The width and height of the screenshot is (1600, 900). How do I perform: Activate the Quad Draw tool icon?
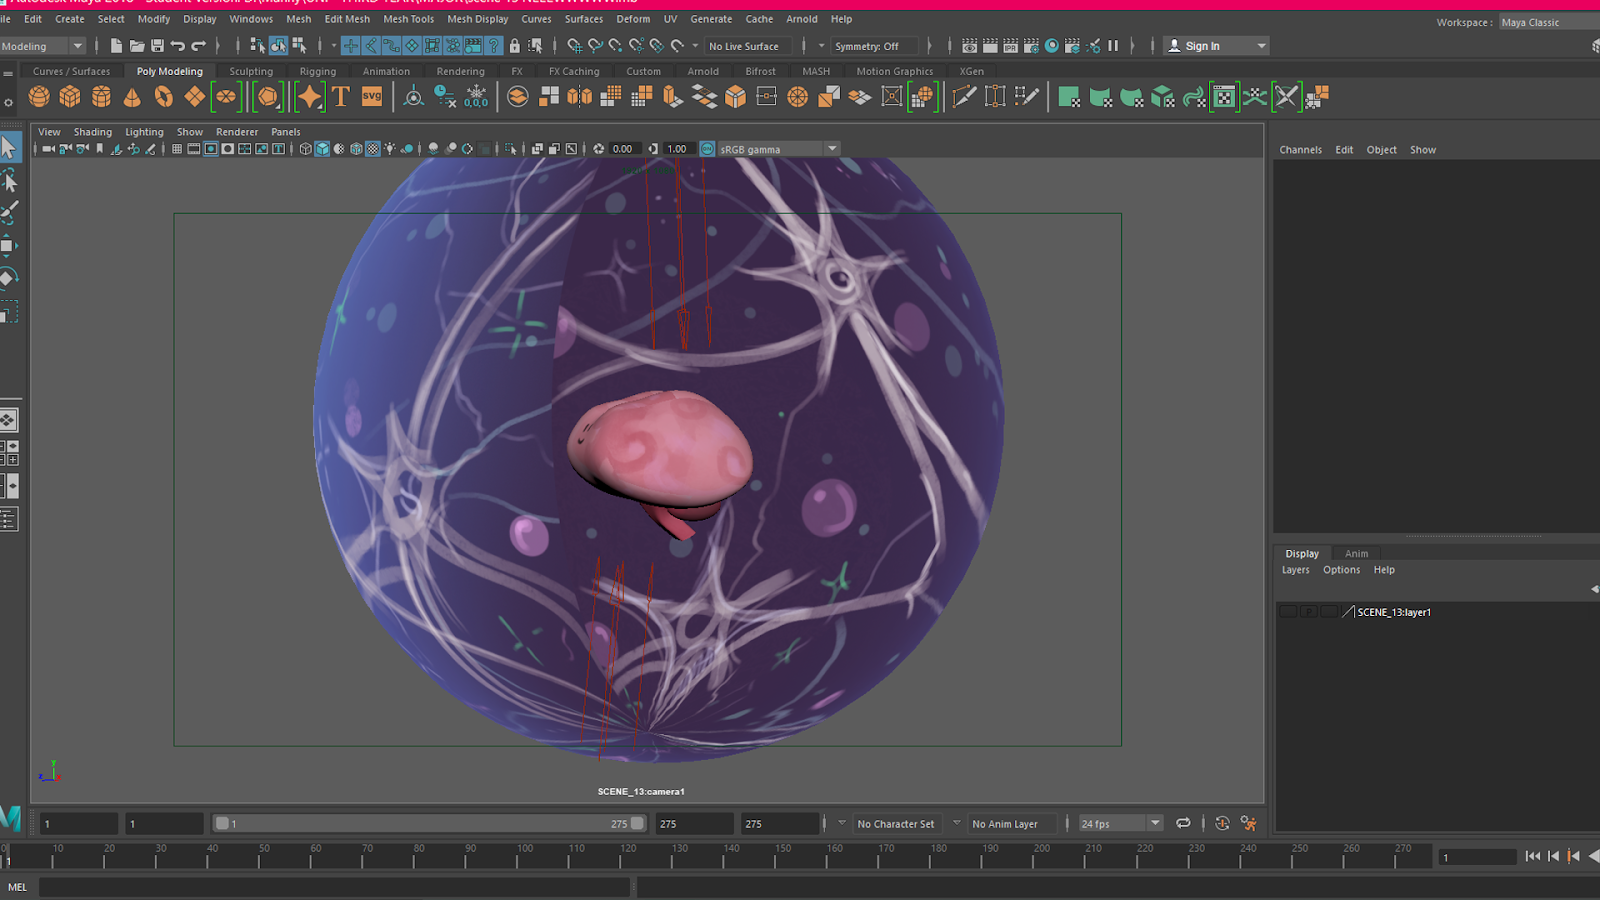pyautogui.click(x=1024, y=97)
